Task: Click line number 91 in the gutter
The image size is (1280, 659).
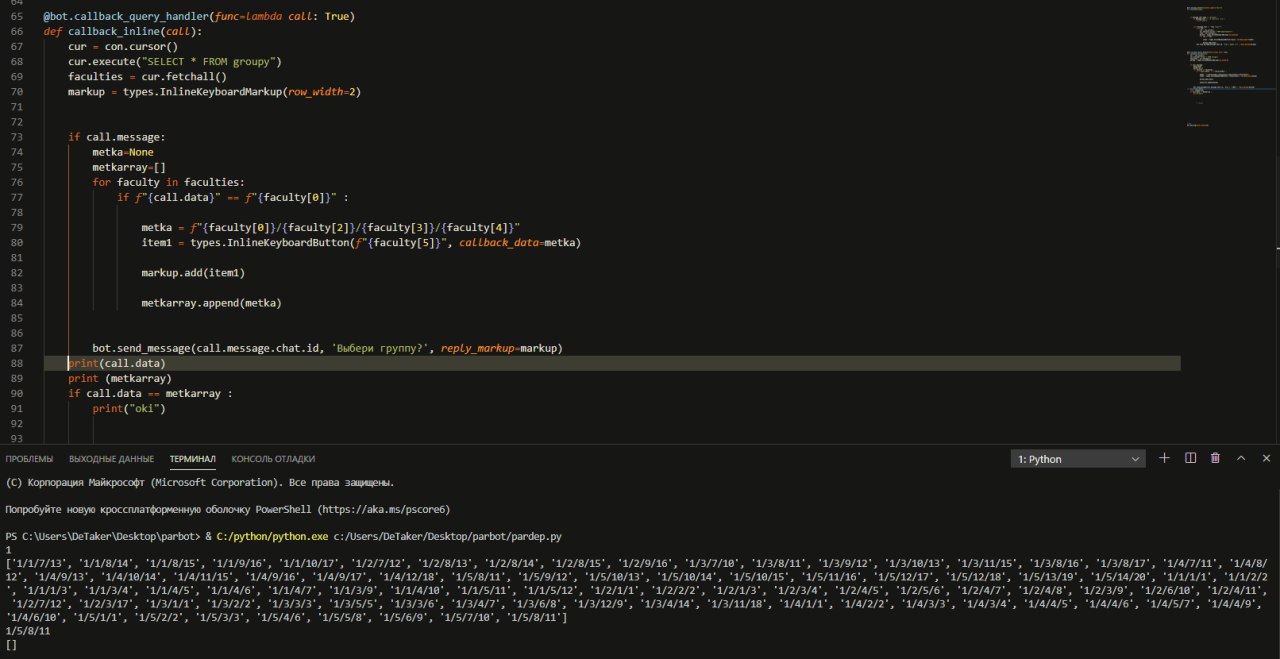Action: click(x=16, y=408)
